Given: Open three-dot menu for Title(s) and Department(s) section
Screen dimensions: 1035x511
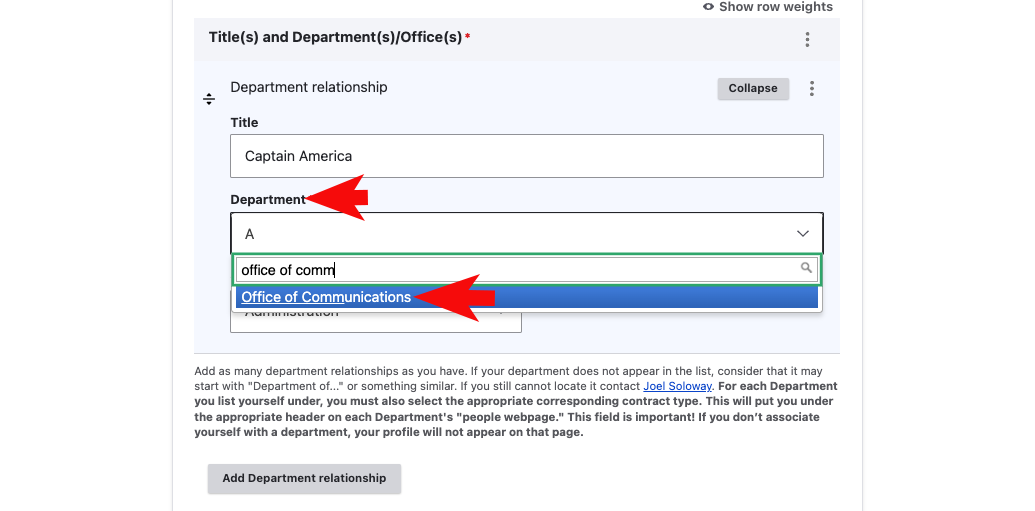Looking at the screenshot, I should pos(807,40).
